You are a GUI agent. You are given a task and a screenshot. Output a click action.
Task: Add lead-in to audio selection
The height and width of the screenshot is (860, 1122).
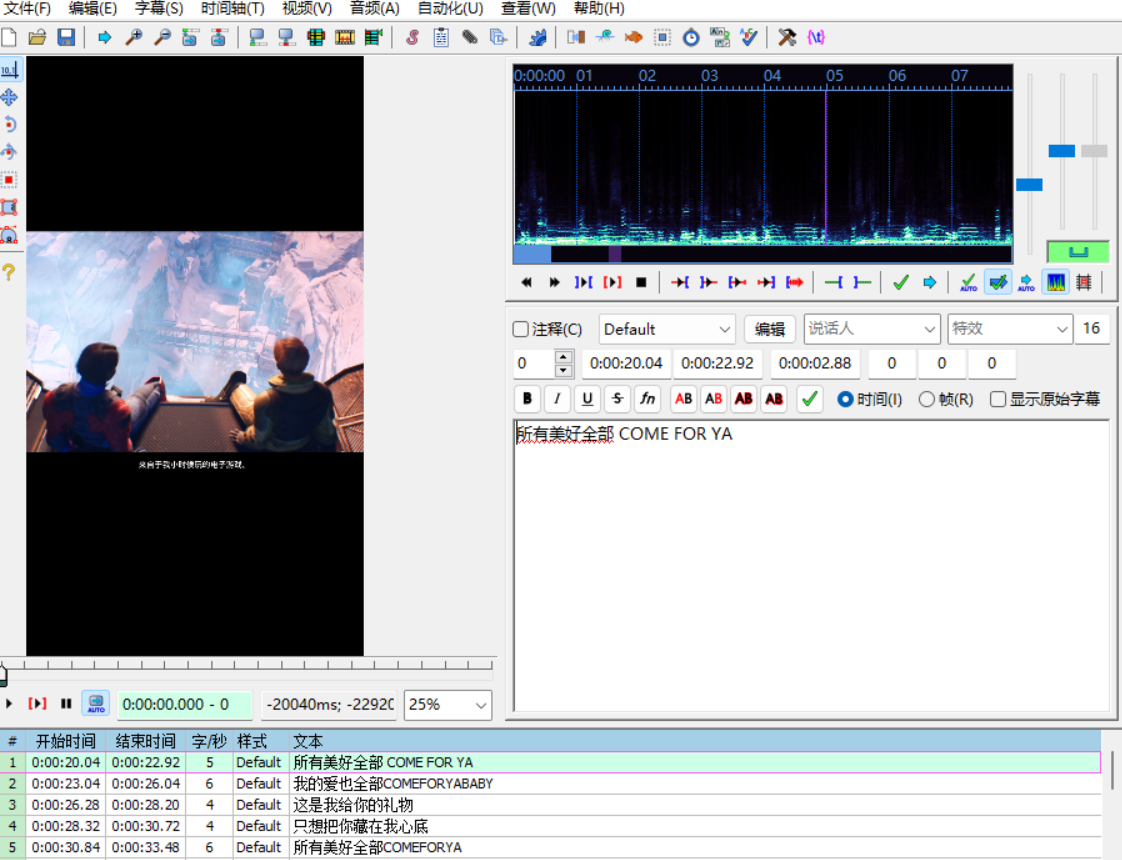click(834, 283)
